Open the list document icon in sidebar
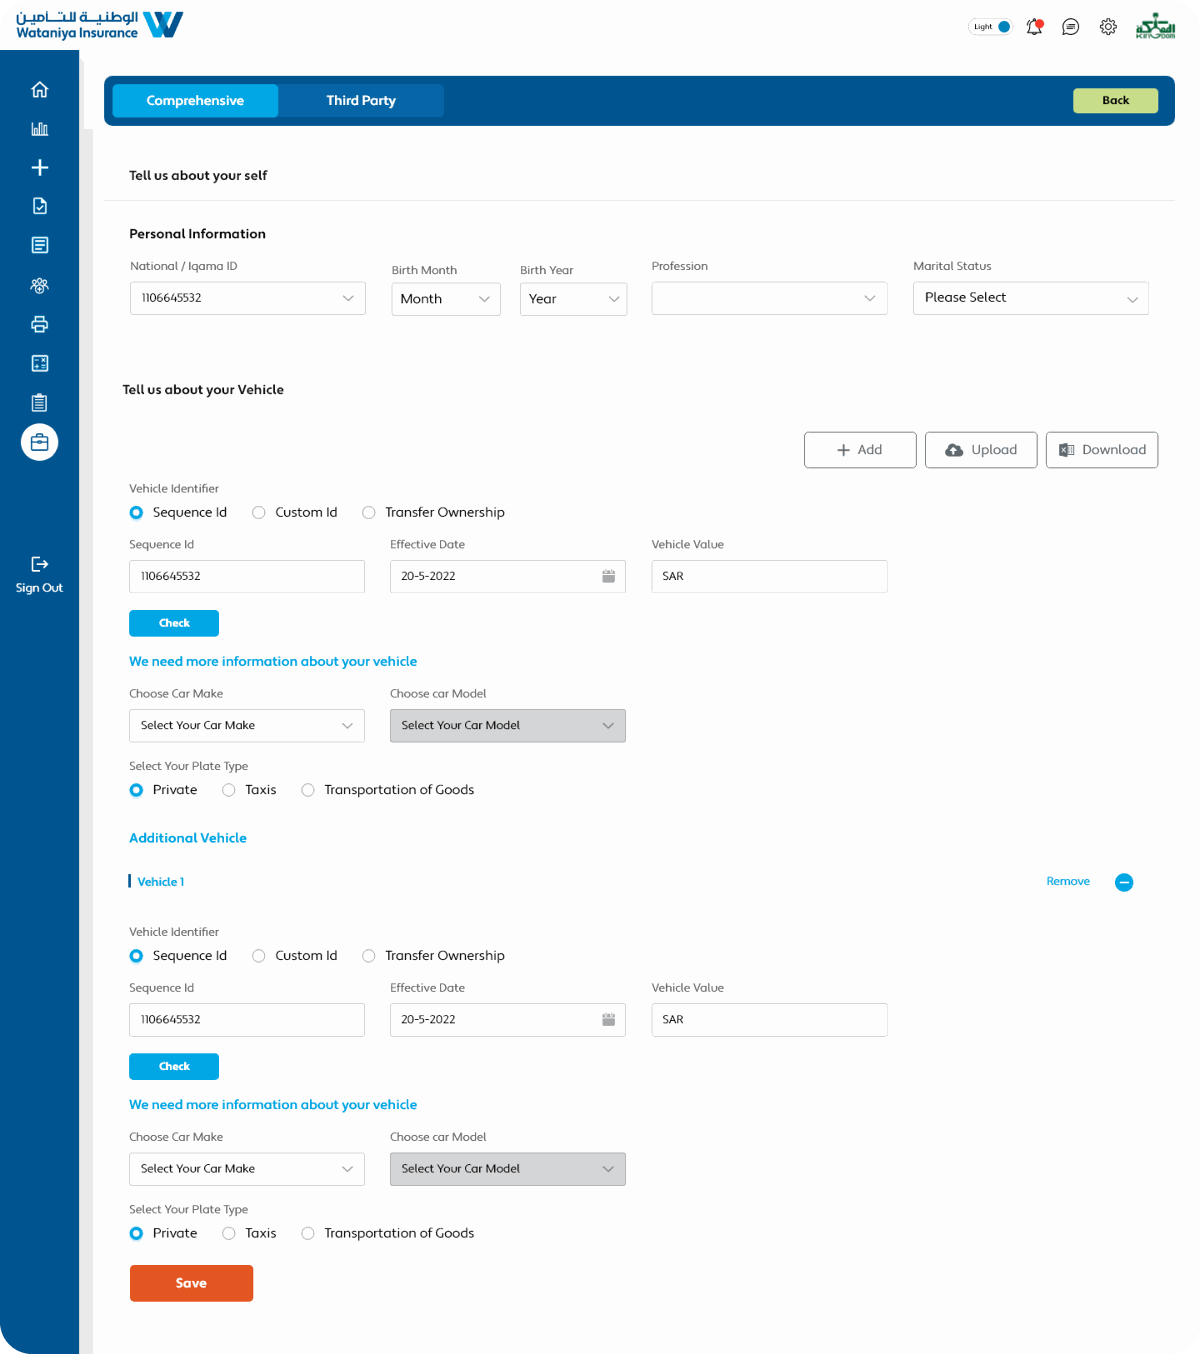 coord(39,245)
